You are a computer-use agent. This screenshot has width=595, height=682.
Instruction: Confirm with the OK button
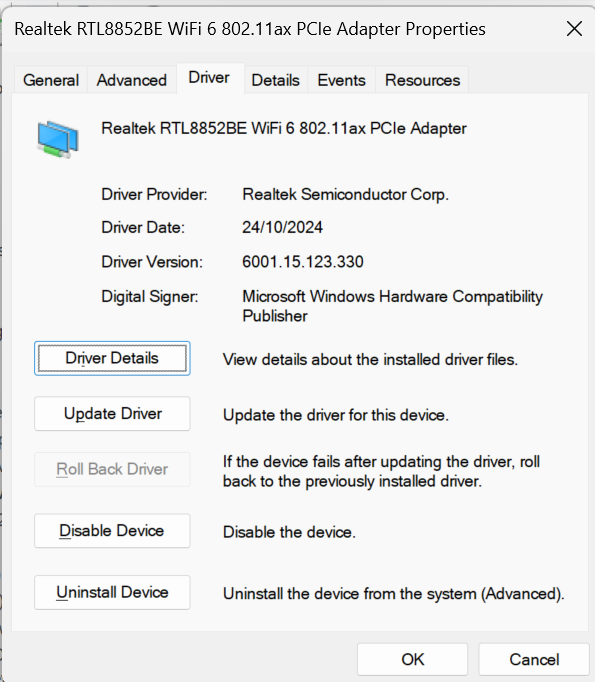(x=412, y=659)
